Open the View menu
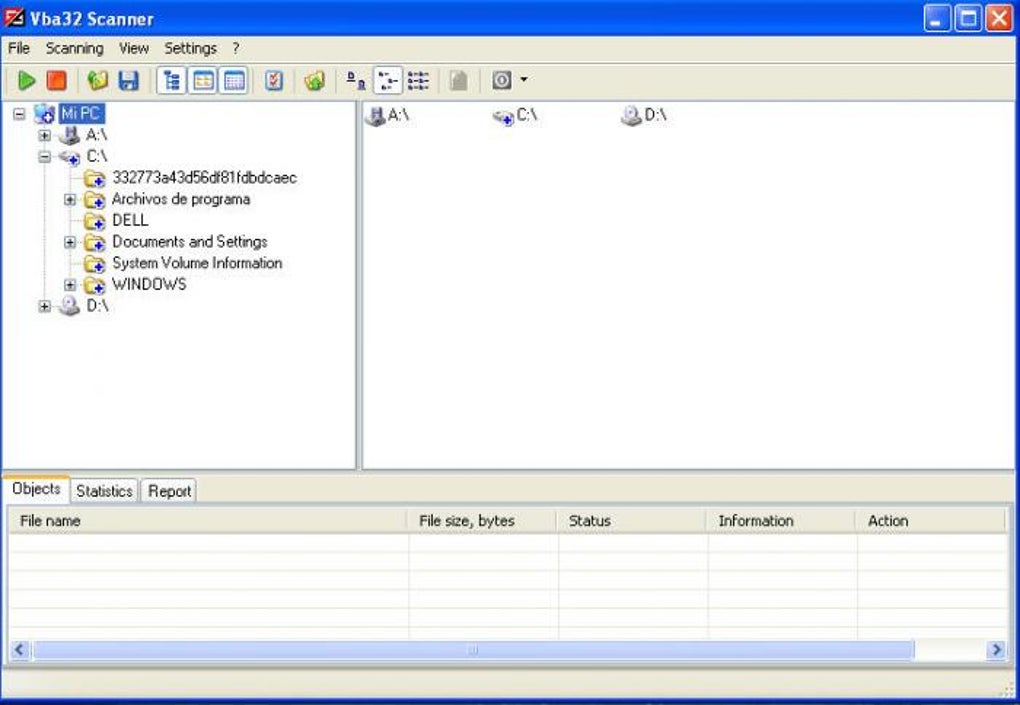This screenshot has width=1020, height=705. (x=134, y=48)
